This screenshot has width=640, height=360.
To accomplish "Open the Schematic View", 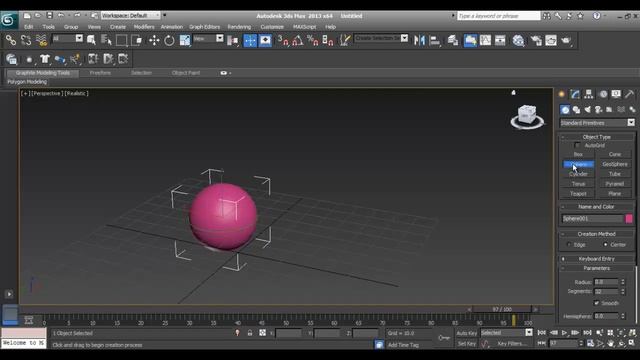I will click(x=500, y=40).
